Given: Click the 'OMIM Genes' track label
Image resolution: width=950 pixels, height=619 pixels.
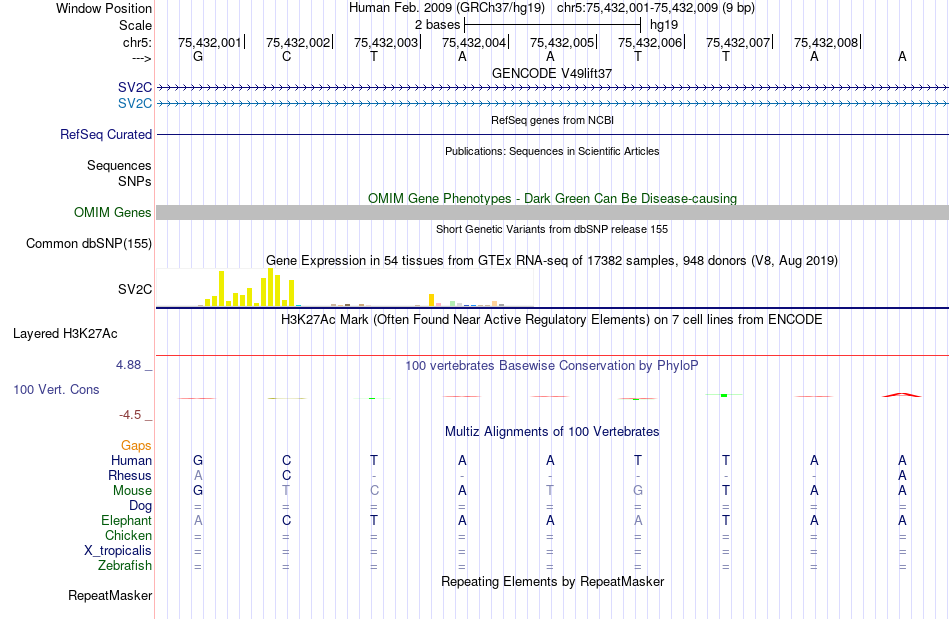Looking at the screenshot, I should [112, 213].
